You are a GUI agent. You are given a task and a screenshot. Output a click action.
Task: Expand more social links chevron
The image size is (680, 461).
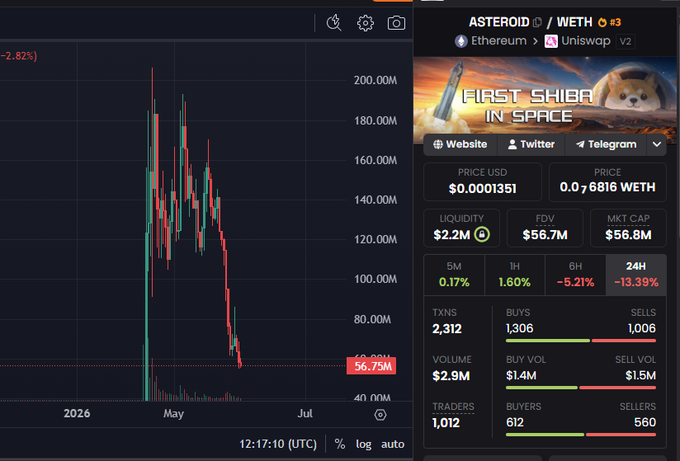tap(657, 144)
